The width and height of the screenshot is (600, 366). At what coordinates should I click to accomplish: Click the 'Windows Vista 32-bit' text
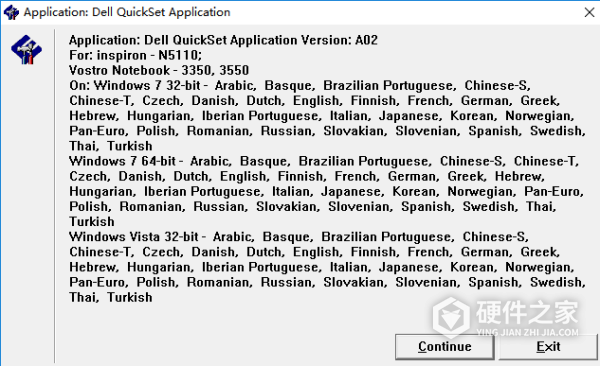134,237
